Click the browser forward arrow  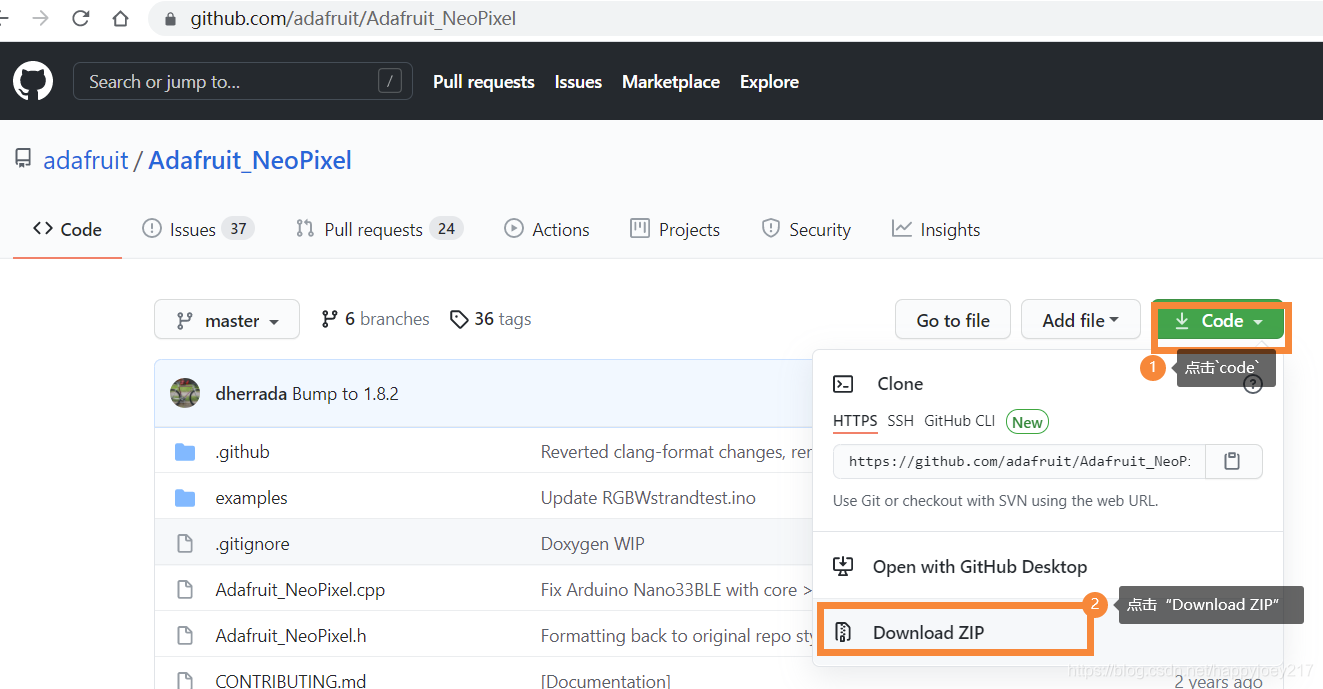[x=40, y=18]
